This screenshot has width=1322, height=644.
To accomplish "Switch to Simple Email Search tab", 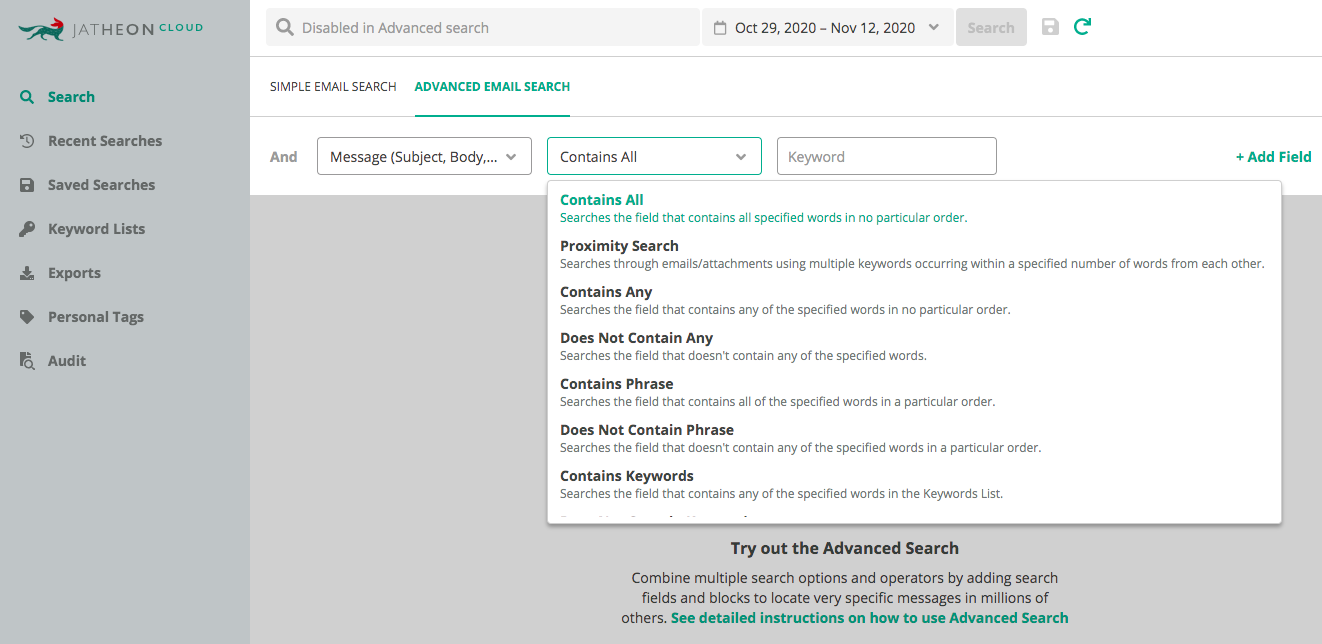I will click(x=333, y=87).
